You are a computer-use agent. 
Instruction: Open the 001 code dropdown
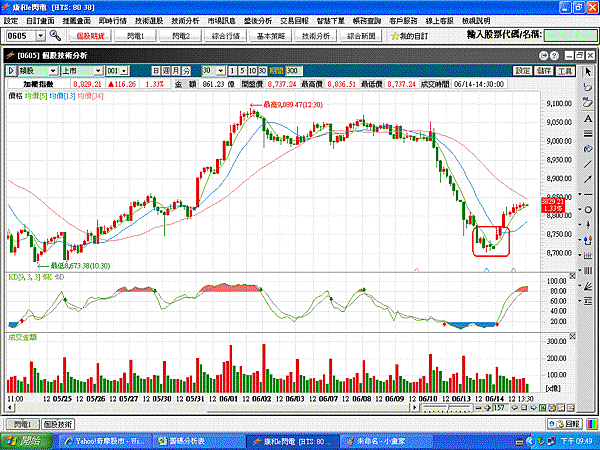(124, 71)
